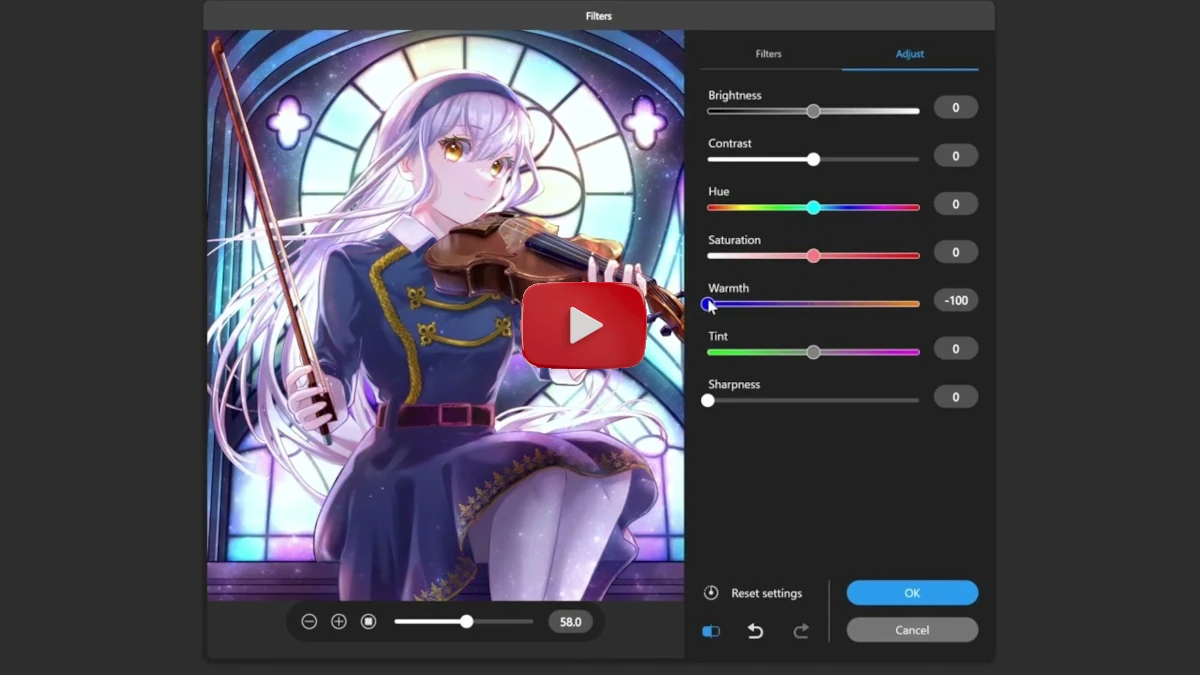Click the Saturation slider handle
The width and height of the screenshot is (1200, 675).
coord(813,256)
